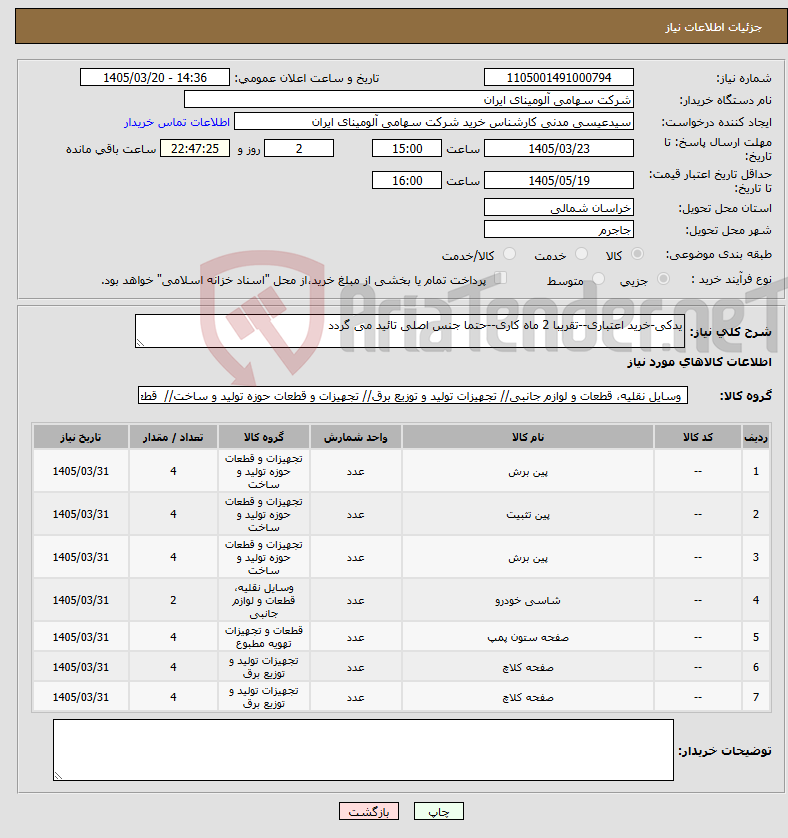Click the ایجاد کننده درخواست field
This screenshot has width=788, height=838.
coord(434,122)
